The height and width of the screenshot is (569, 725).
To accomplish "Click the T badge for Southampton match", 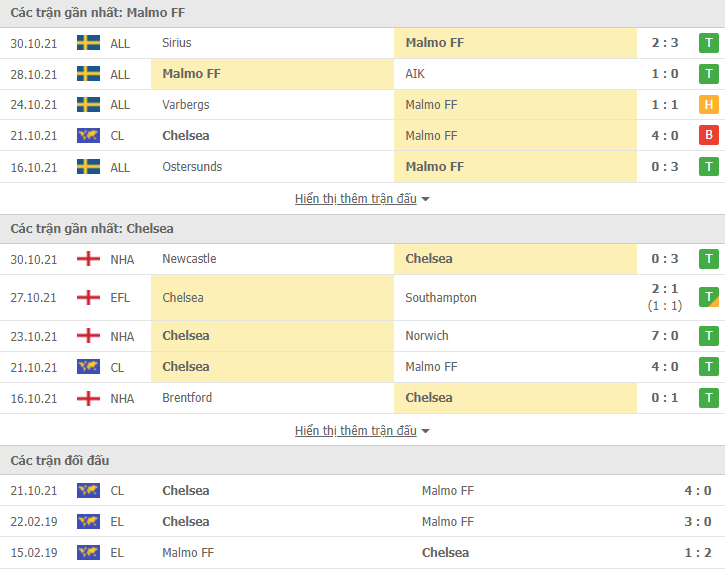I will coord(708,297).
